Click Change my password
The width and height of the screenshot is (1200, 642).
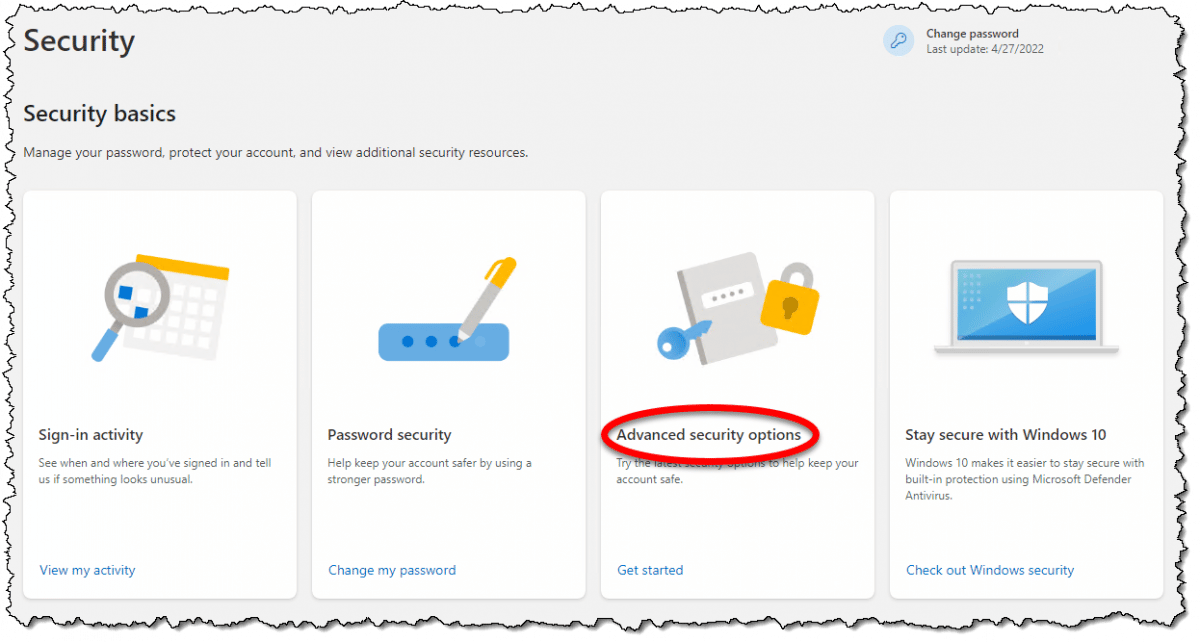click(392, 570)
